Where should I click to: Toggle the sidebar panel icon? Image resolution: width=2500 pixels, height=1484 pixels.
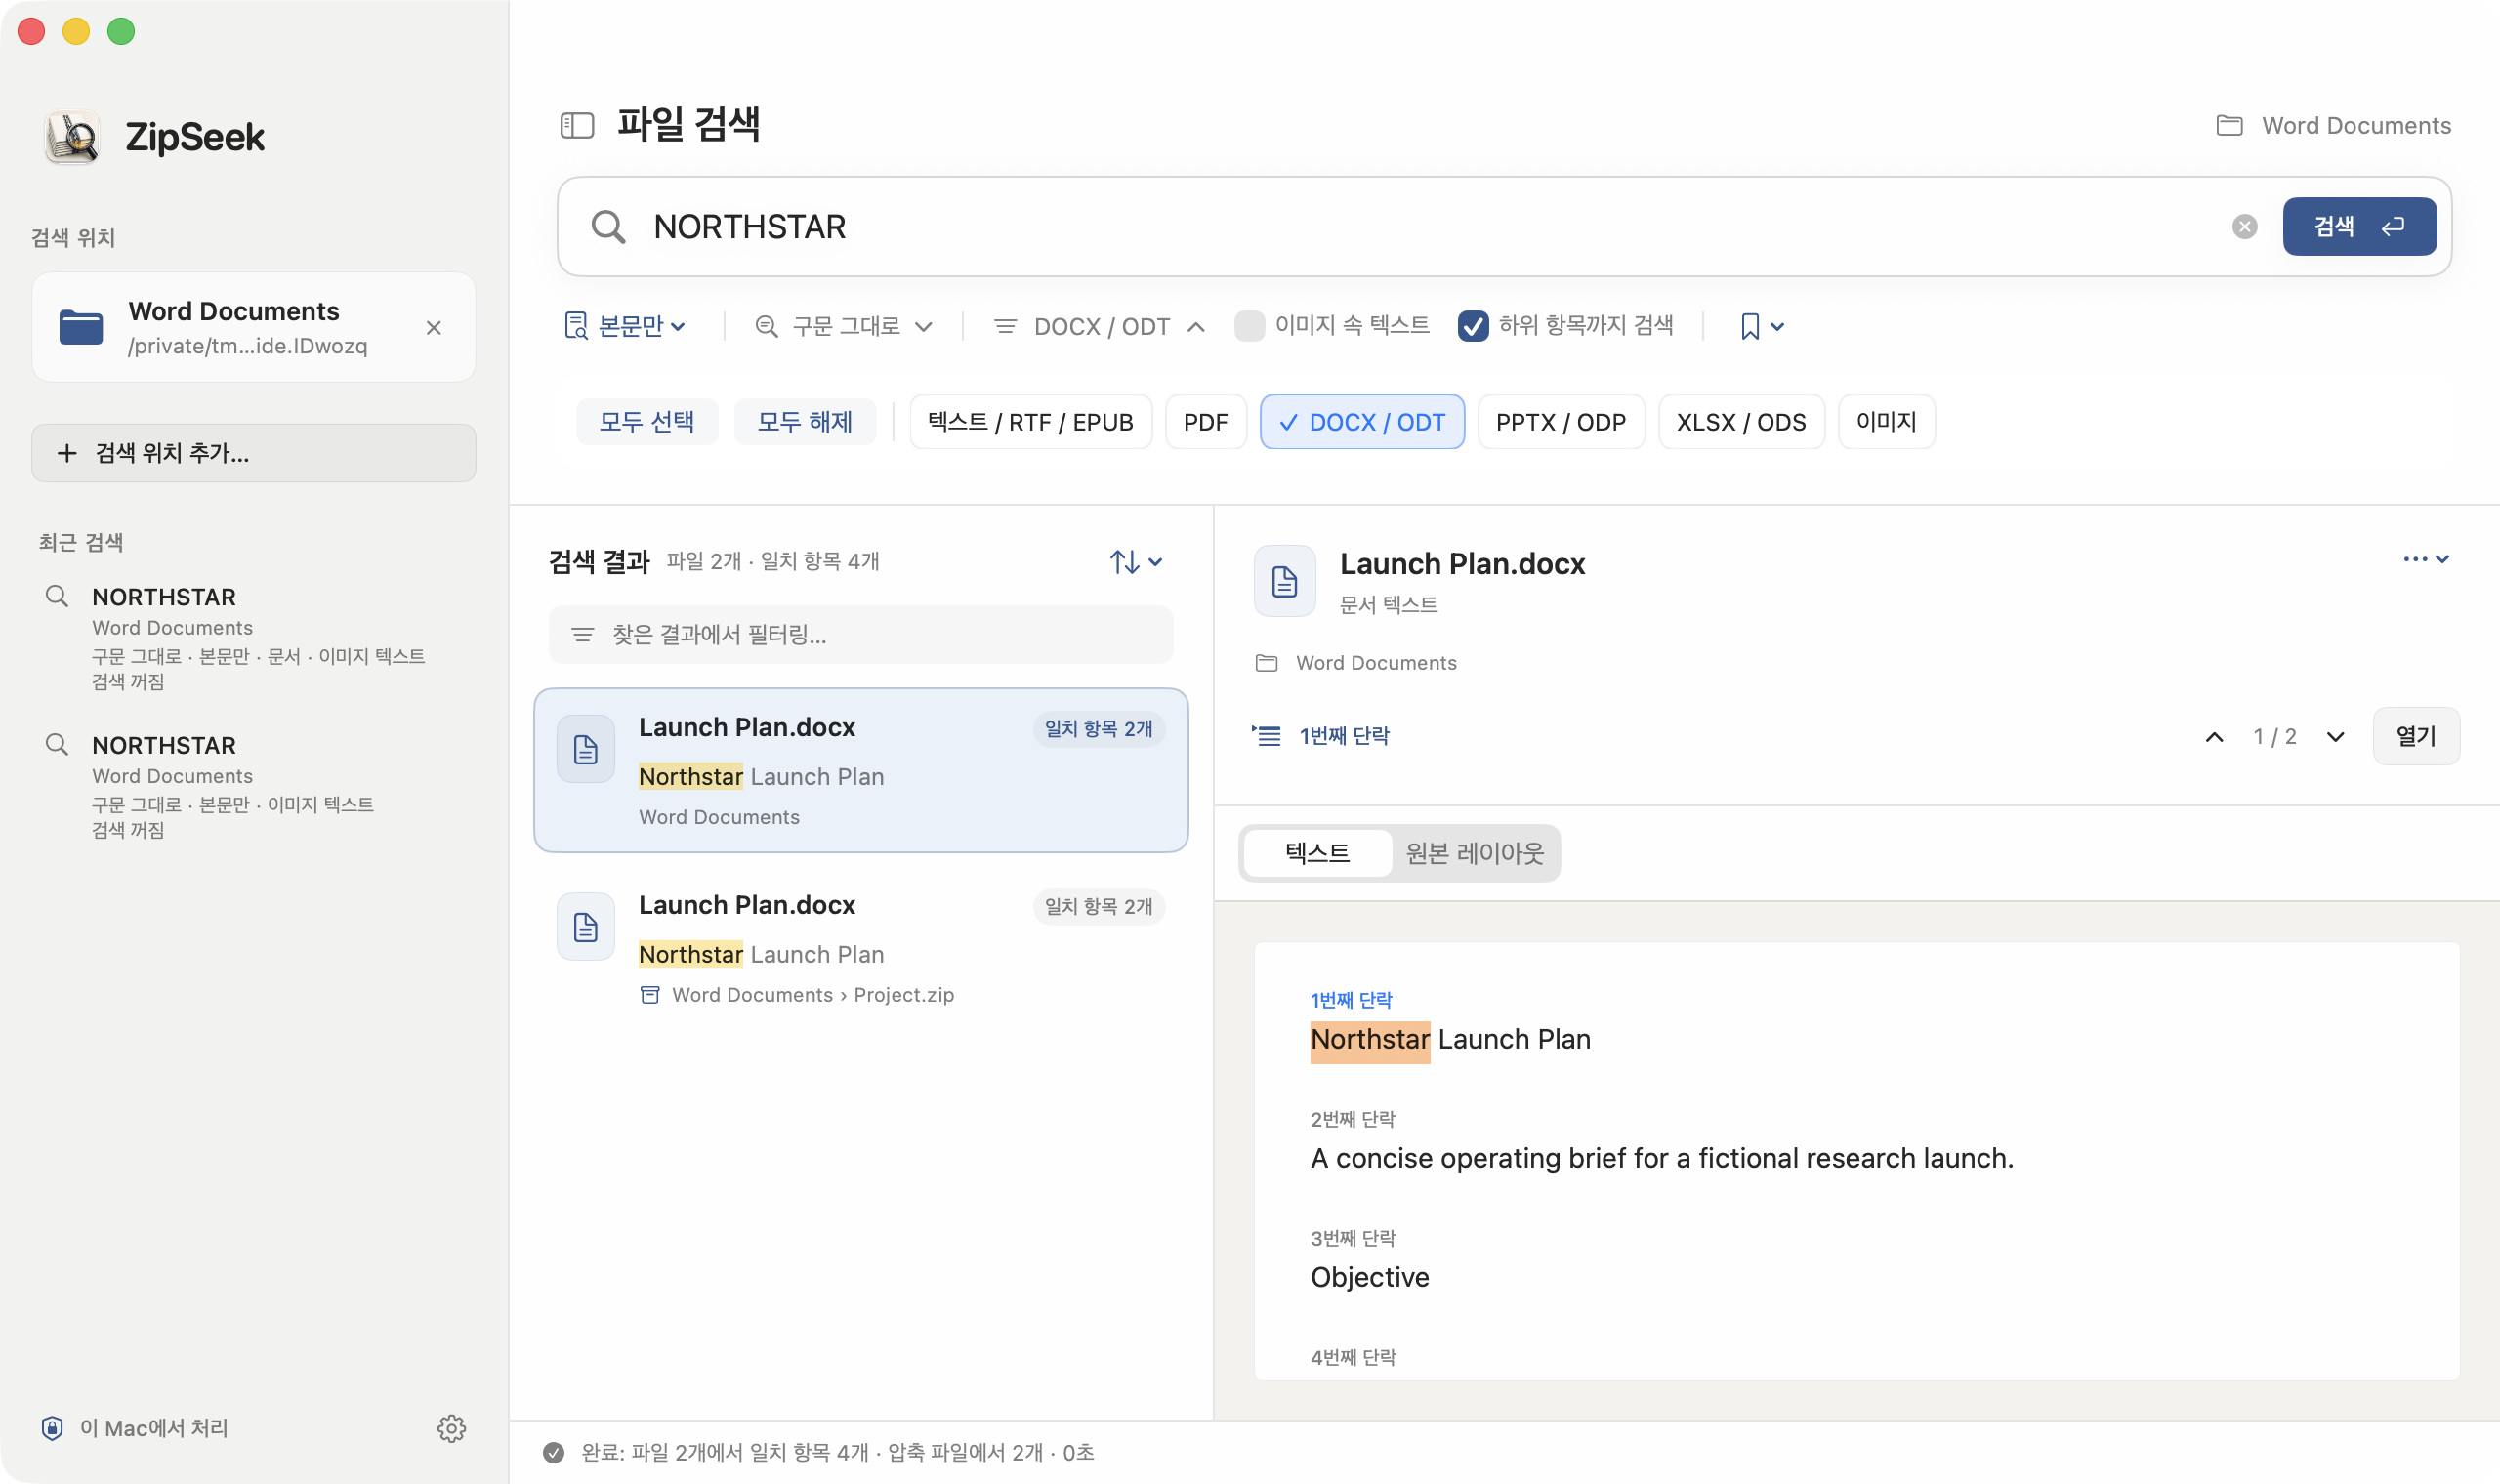tap(577, 125)
